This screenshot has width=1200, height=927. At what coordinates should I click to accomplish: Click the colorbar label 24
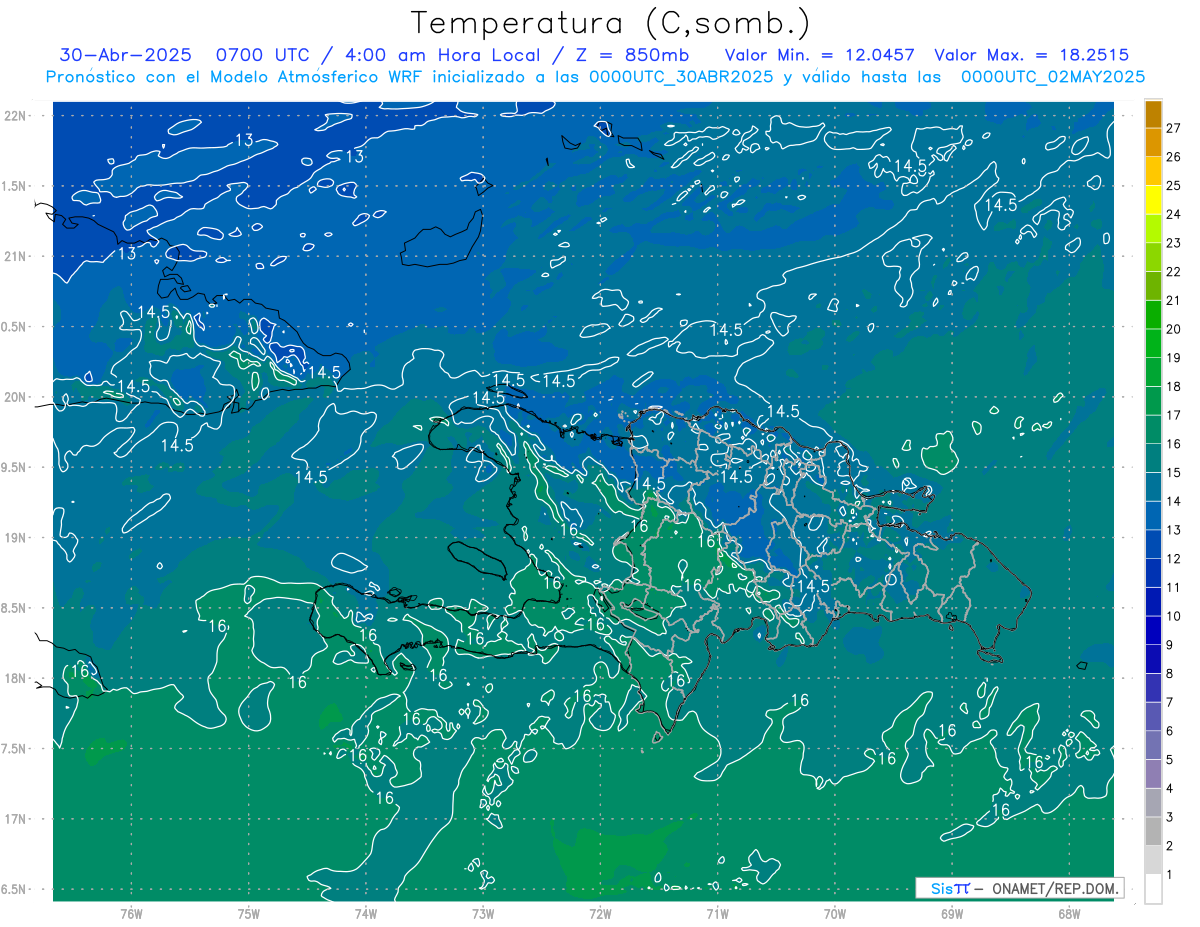1173,214
